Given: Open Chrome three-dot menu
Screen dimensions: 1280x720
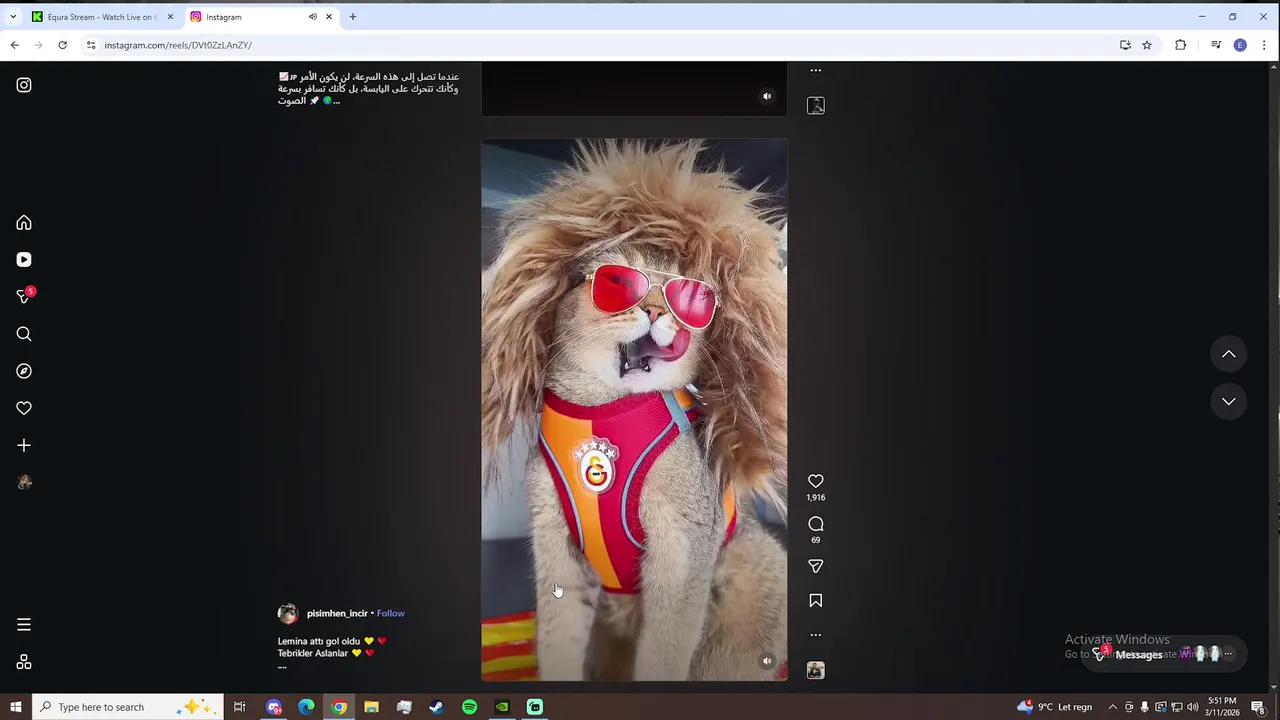Looking at the screenshot, I should (1265, 45).
